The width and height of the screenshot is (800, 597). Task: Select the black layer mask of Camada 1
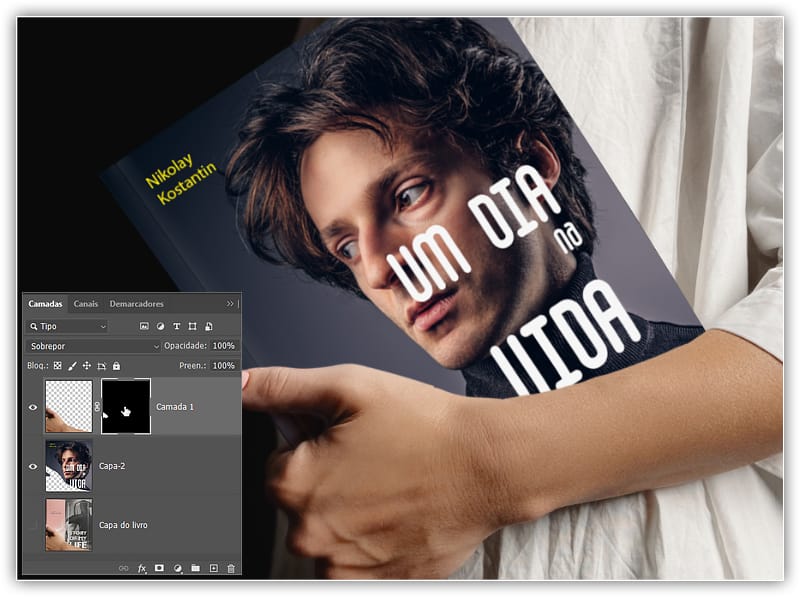126,406
